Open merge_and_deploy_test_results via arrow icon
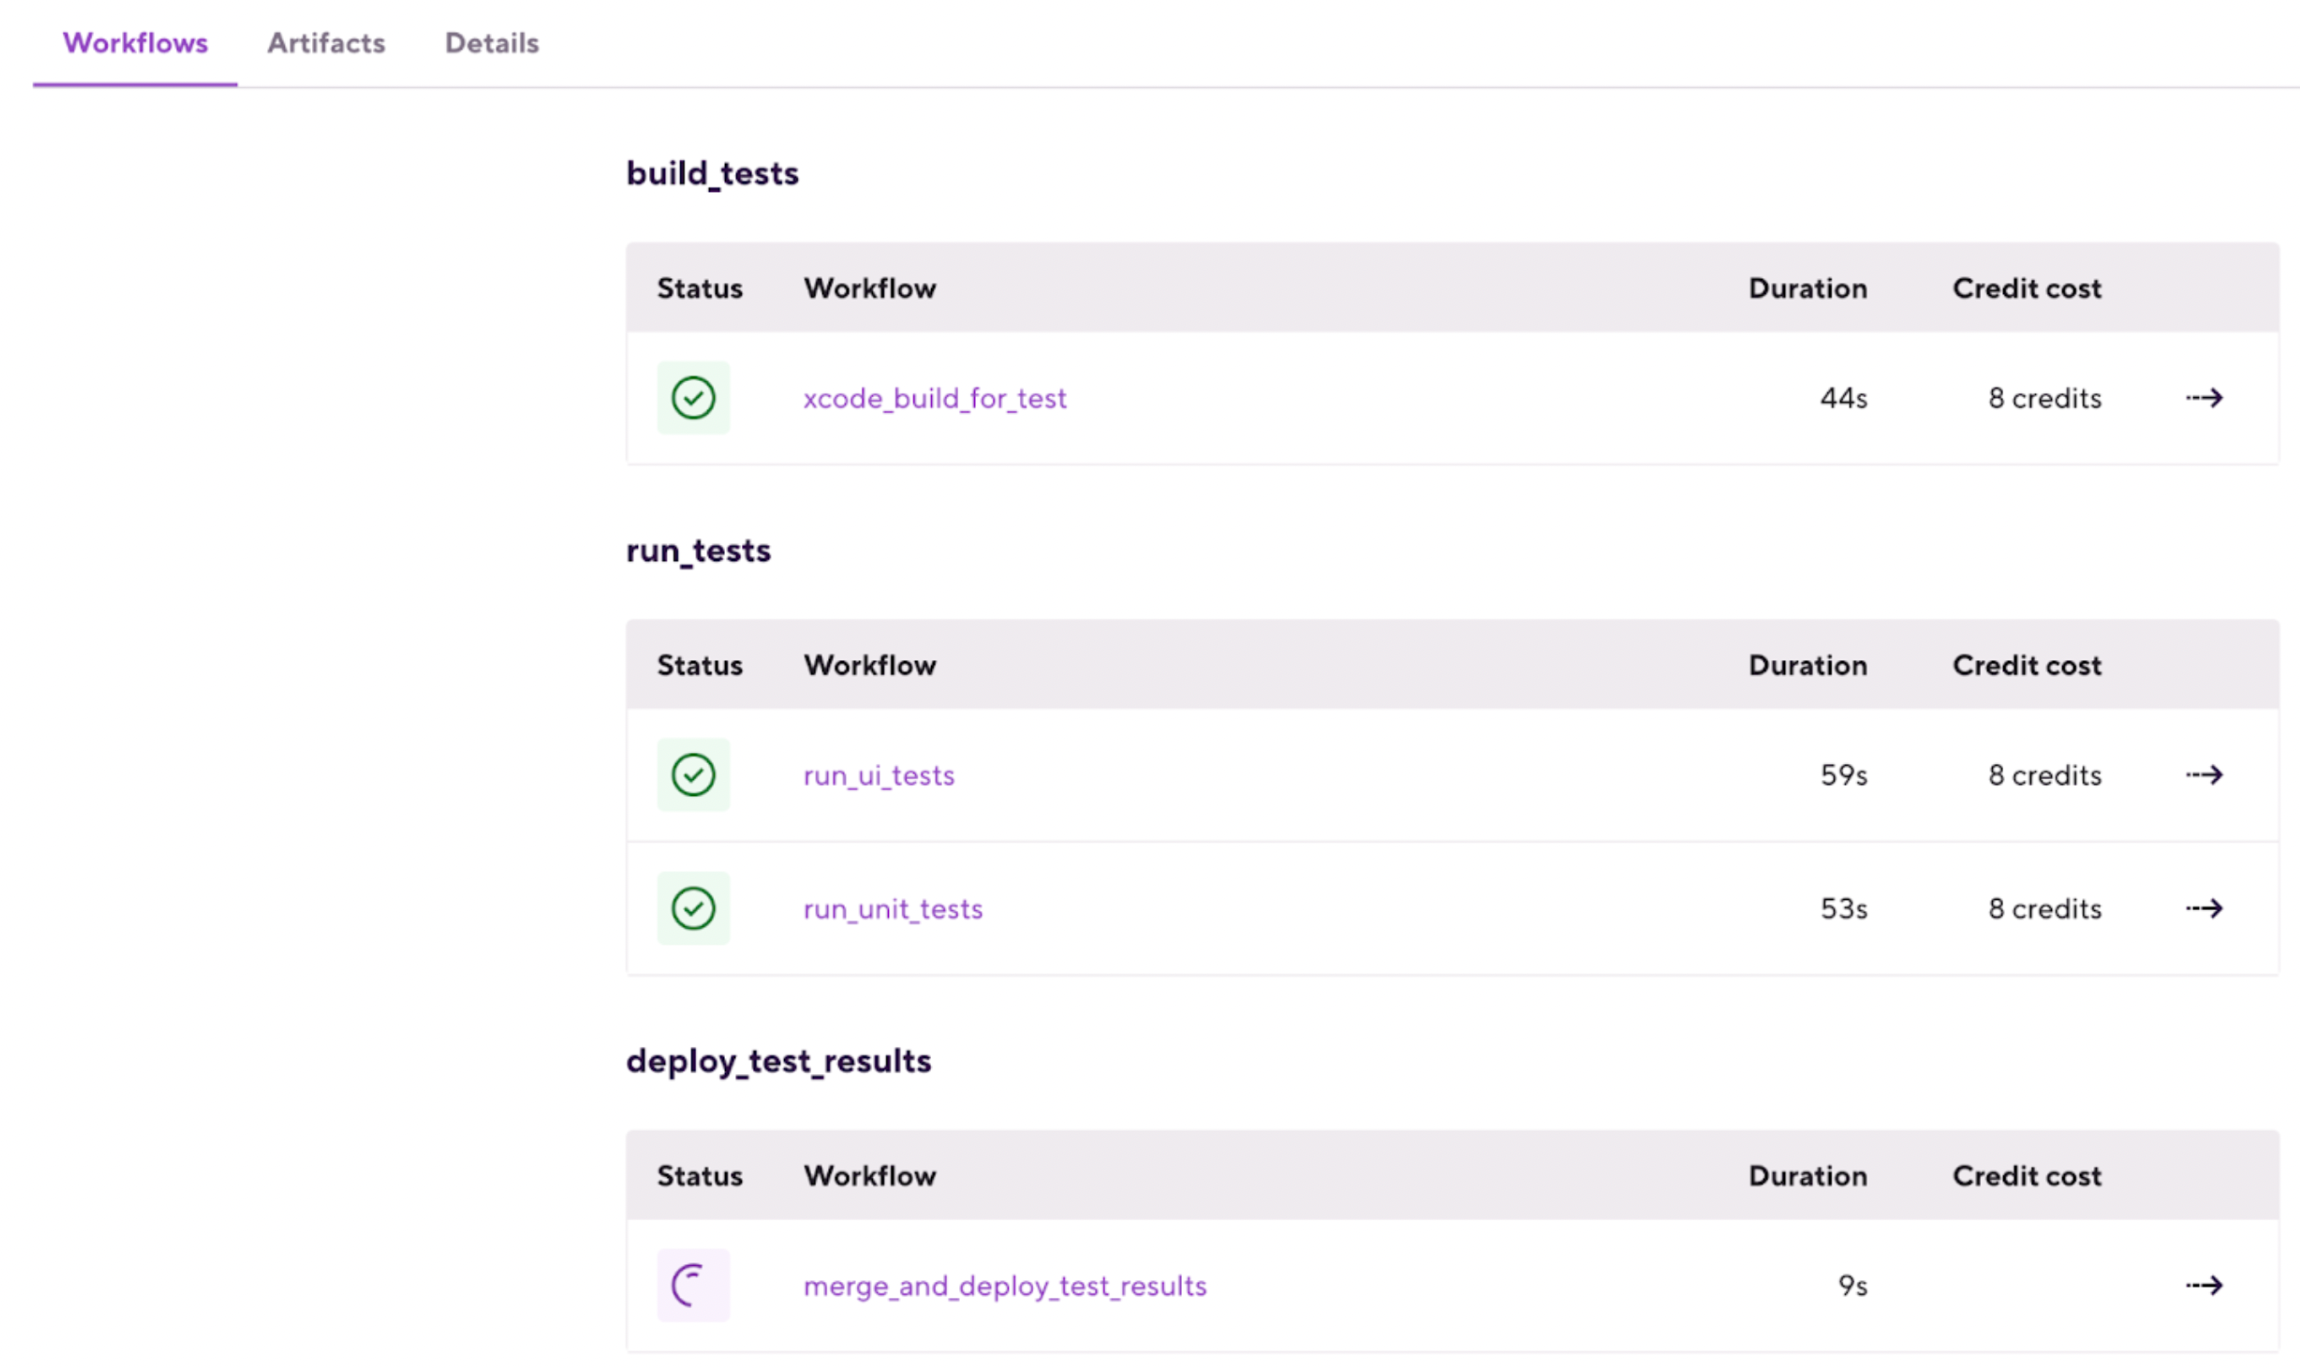 point(2204,1285)
